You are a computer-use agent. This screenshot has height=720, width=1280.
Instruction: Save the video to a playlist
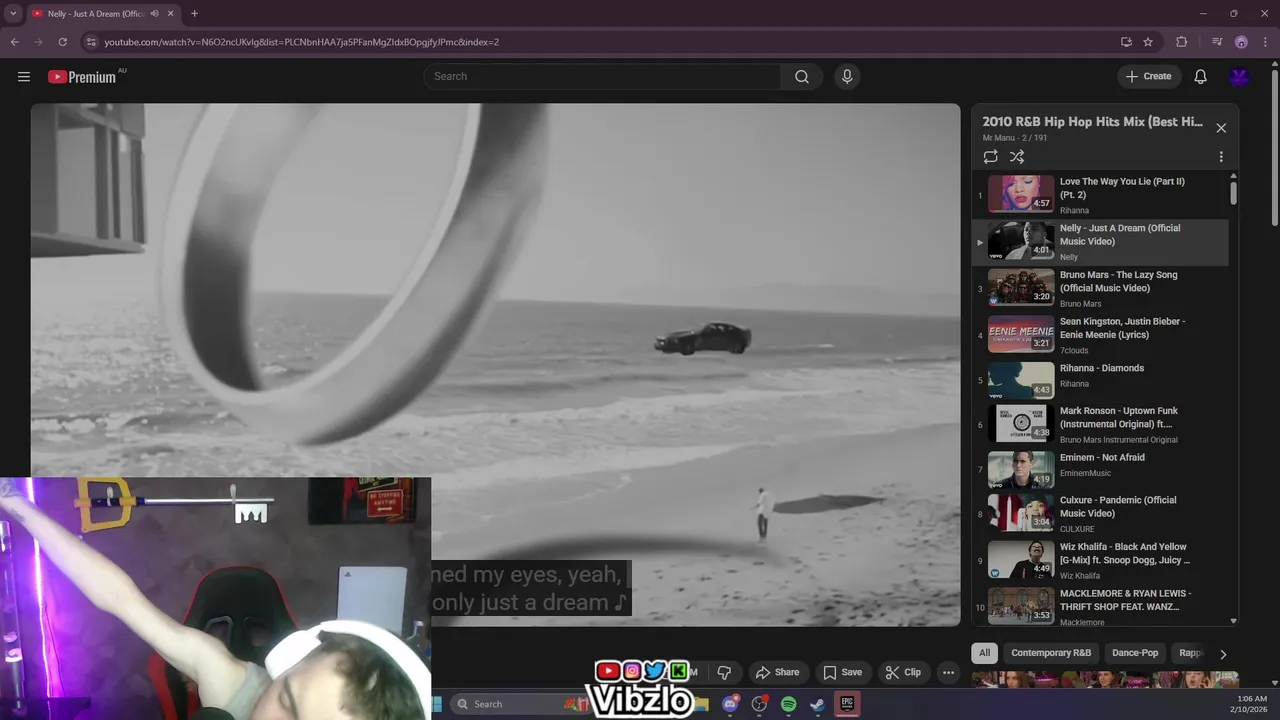(x=842, y=672)
